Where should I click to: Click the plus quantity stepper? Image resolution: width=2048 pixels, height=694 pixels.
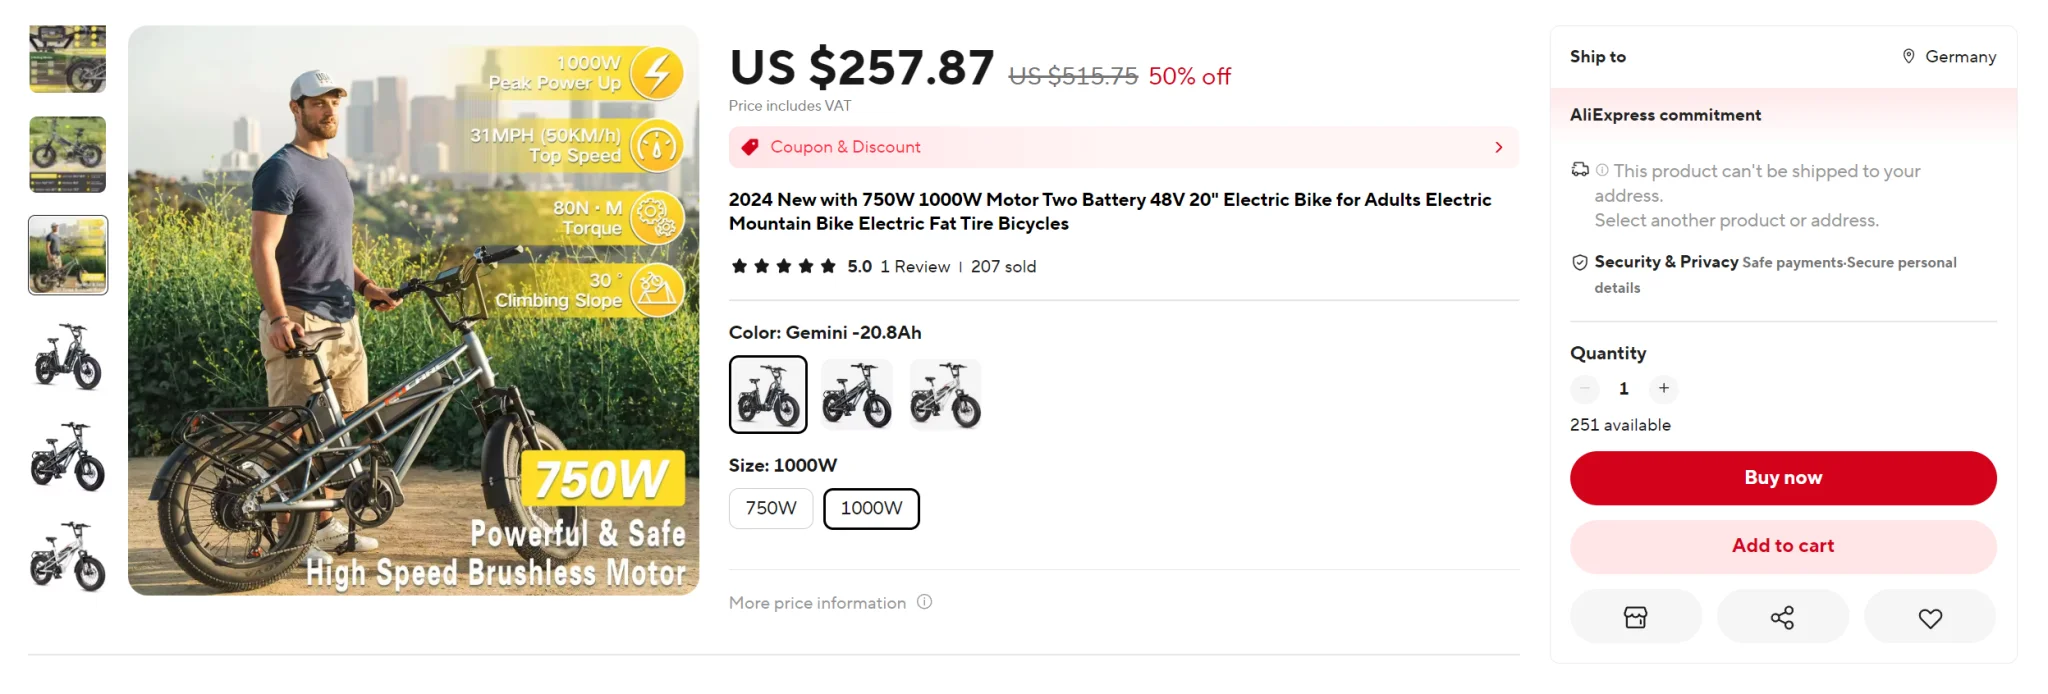pyautogui.click(x=1664, y=388)
